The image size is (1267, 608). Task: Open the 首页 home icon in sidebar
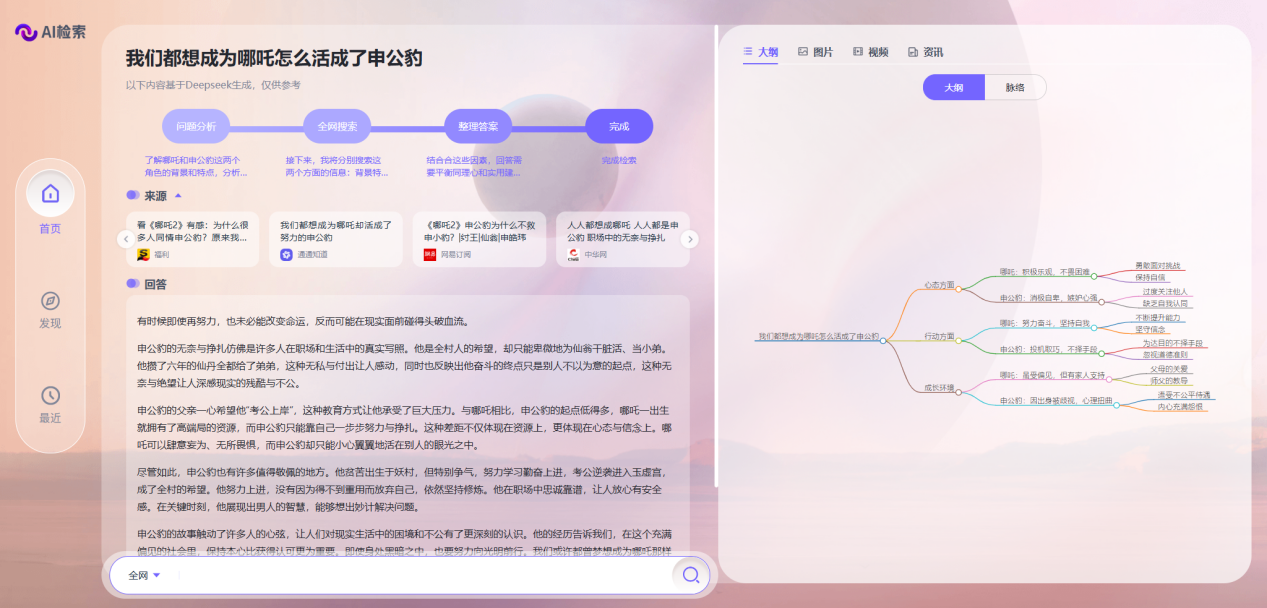(50, 193)
